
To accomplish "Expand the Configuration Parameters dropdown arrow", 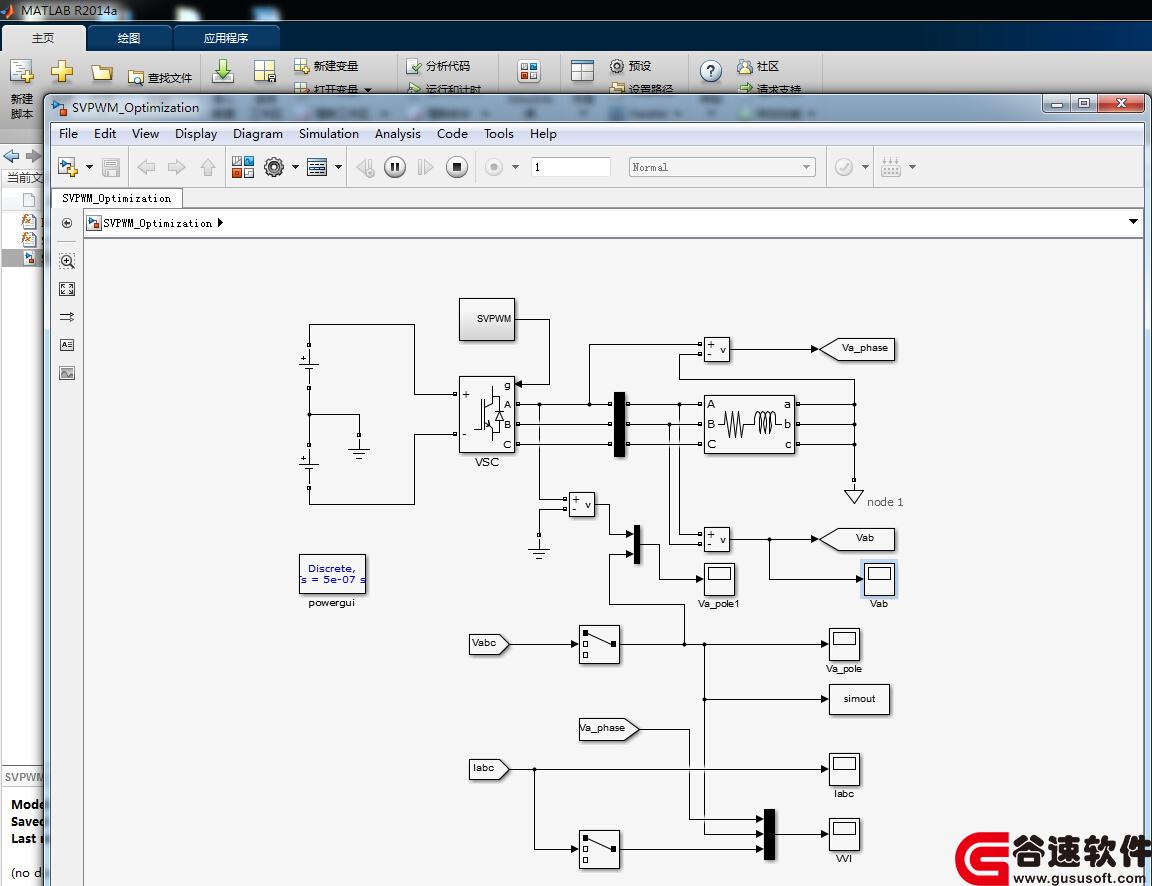I will tap(295, 168).
